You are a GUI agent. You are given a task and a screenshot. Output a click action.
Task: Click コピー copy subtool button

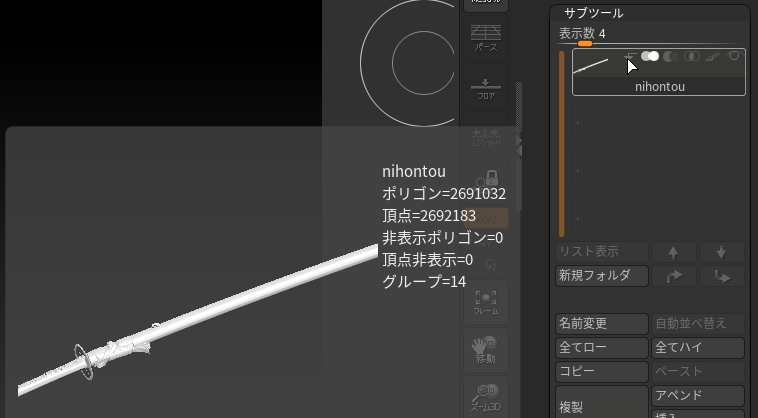tap(601, 371)
